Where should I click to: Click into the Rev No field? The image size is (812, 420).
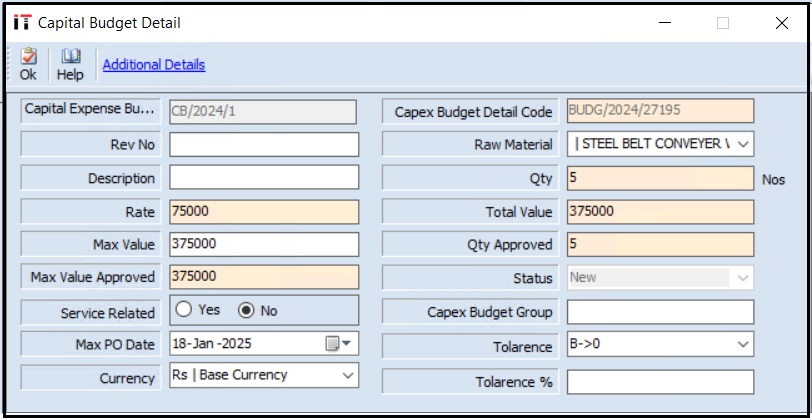tap(263, 144)
